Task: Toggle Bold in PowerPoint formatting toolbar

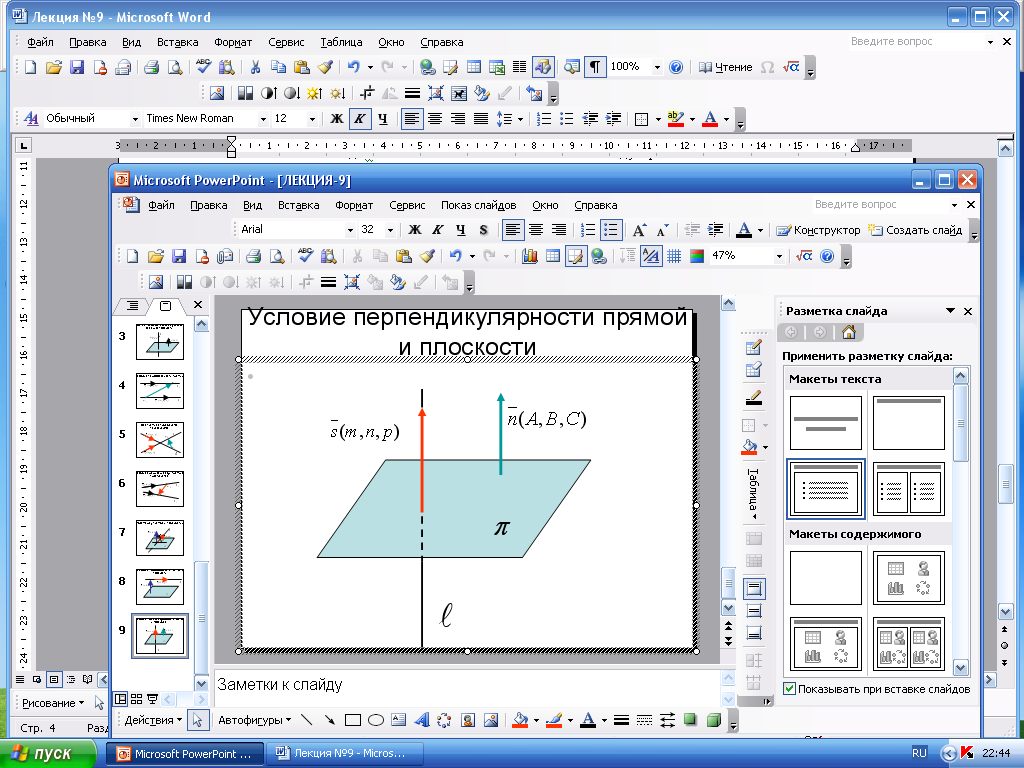Action: (x=415, y=230)
